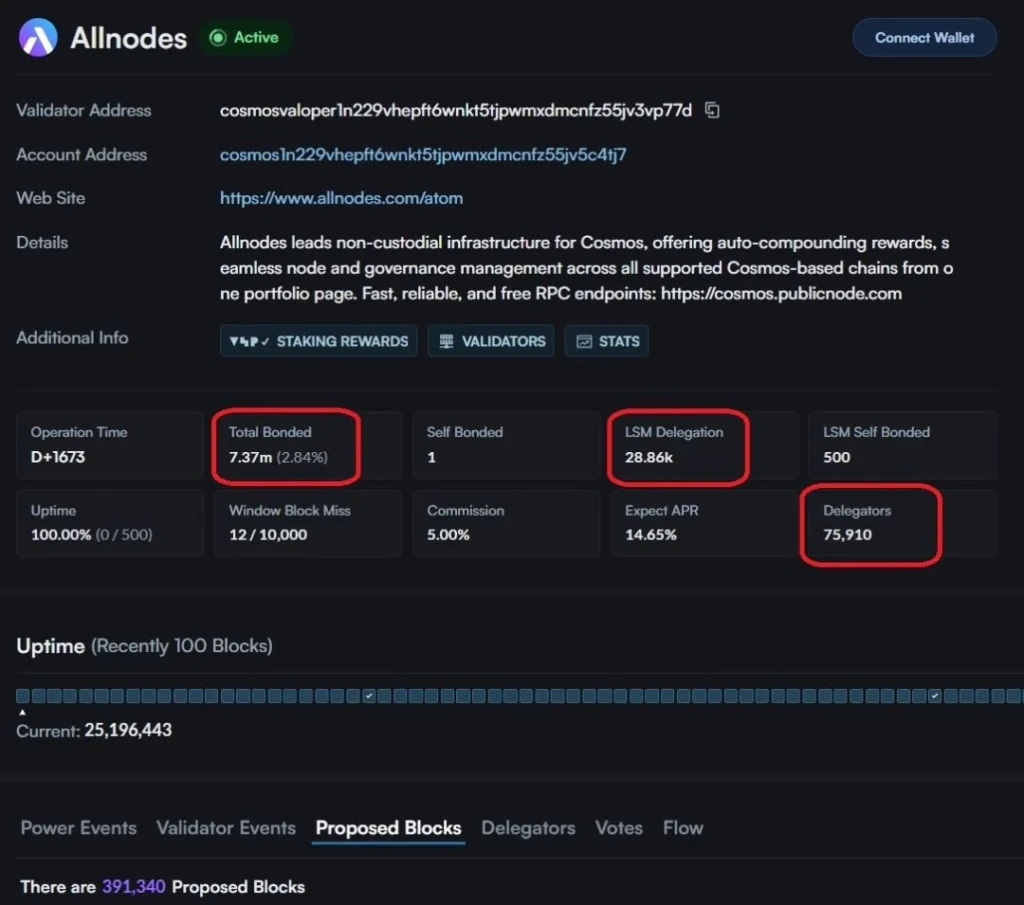Open the Delegators tab
This screenshot has height=905, width=1024.
[528, 828]
